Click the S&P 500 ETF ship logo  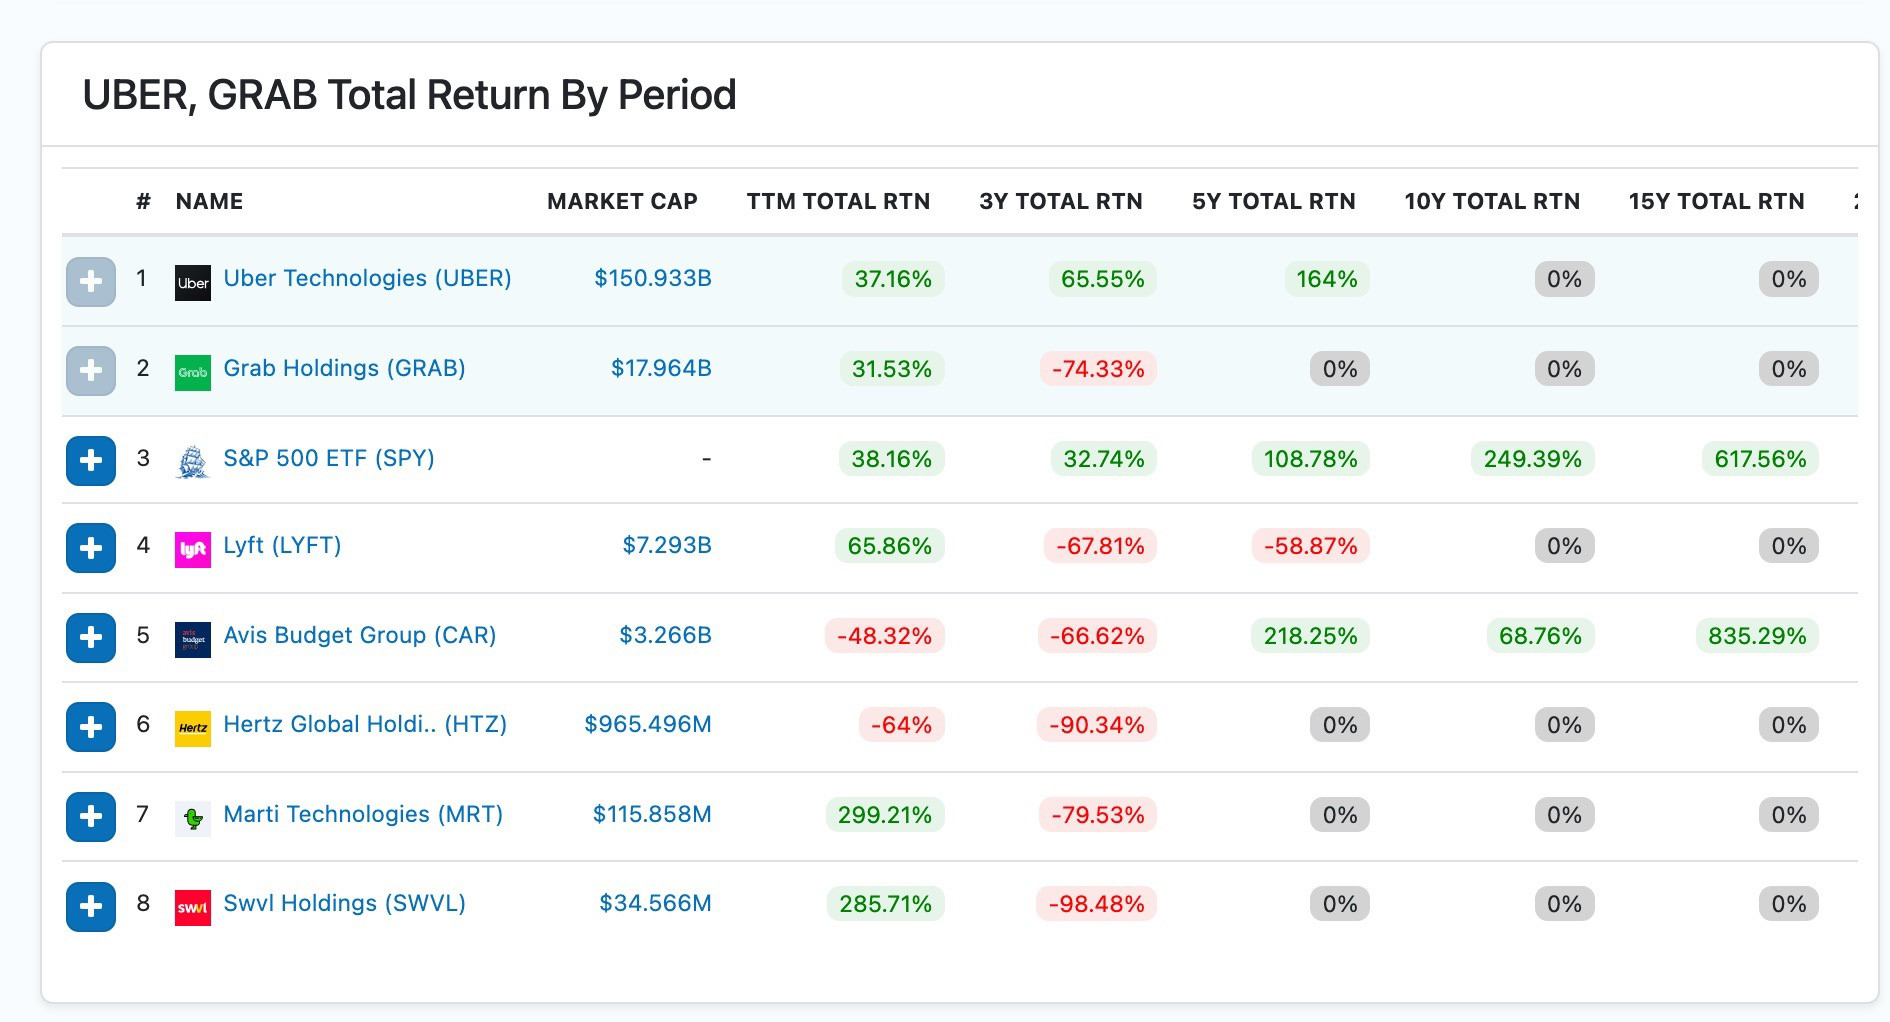point(193,462)
